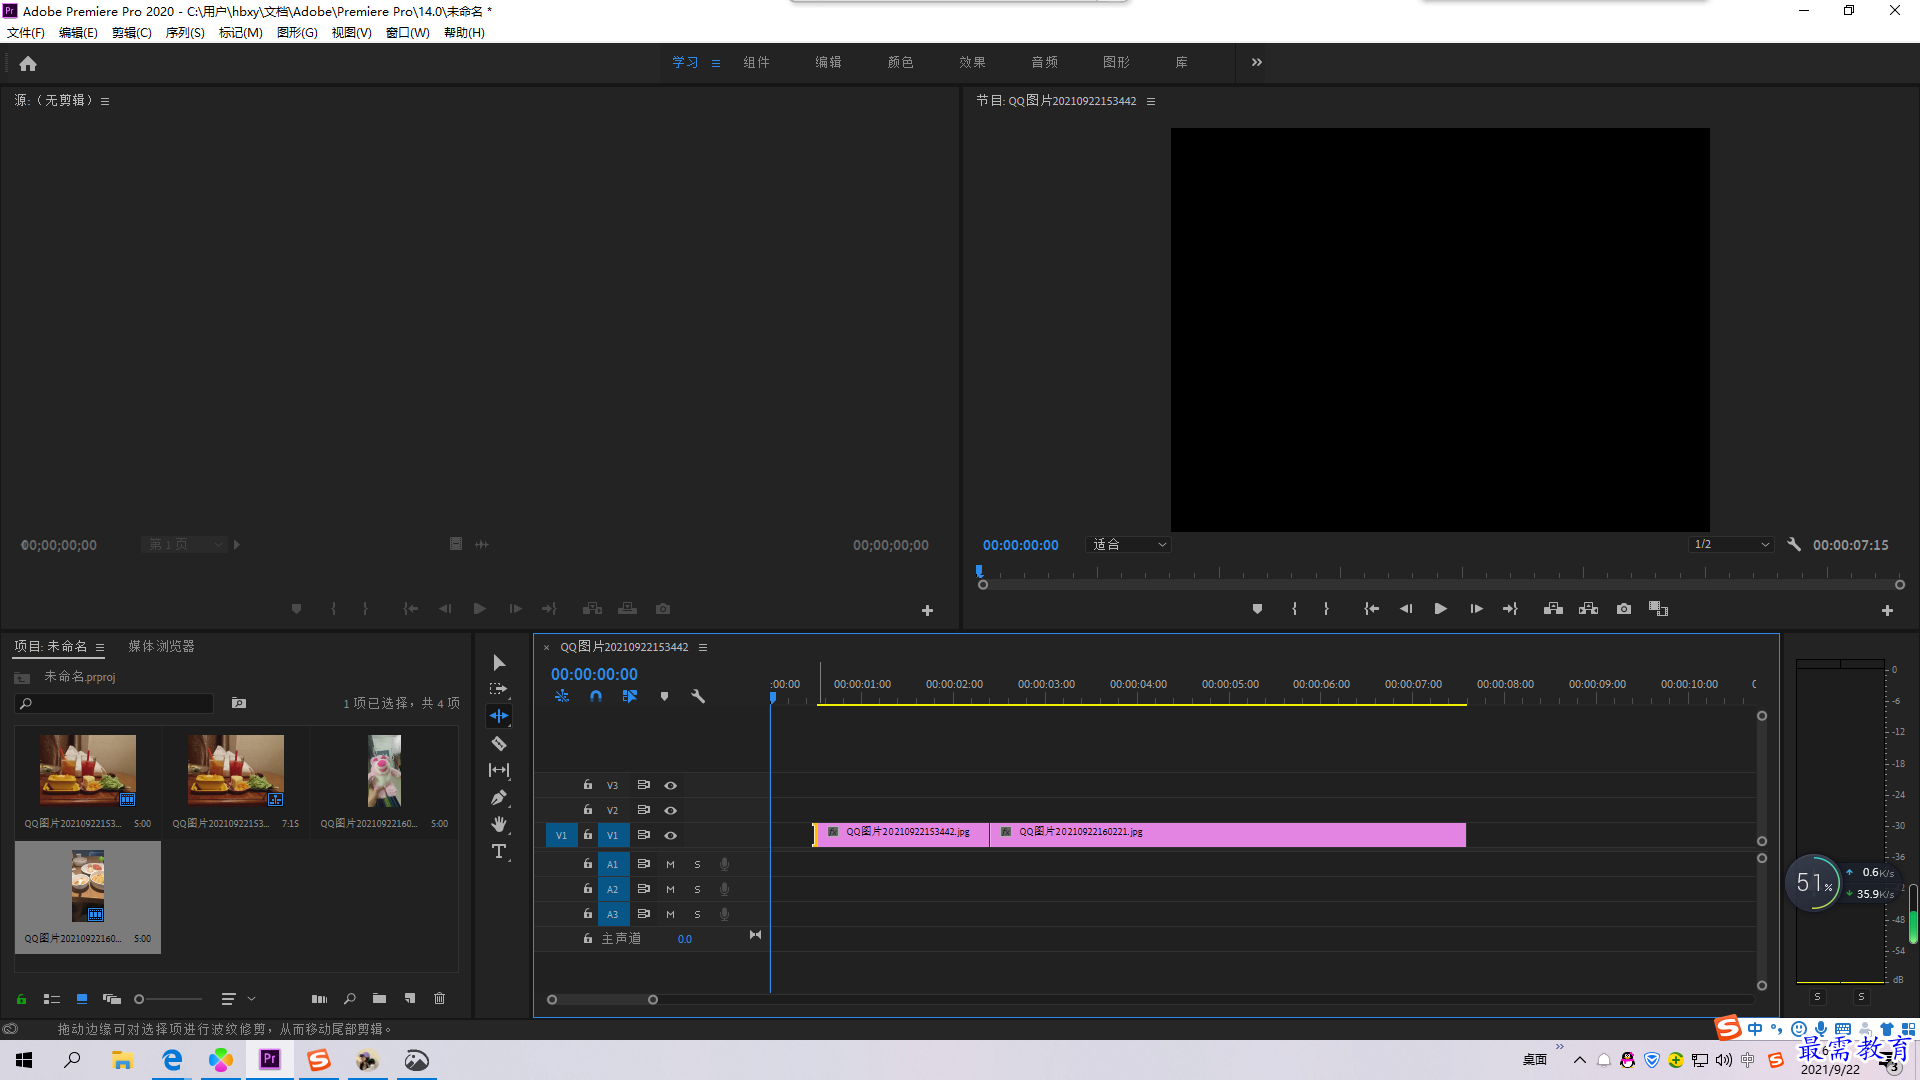Image resolution: width=1920 pixels, height=1080 pixels.
Task: Click Program monitor scrub bar
Action: [1441, 585]
